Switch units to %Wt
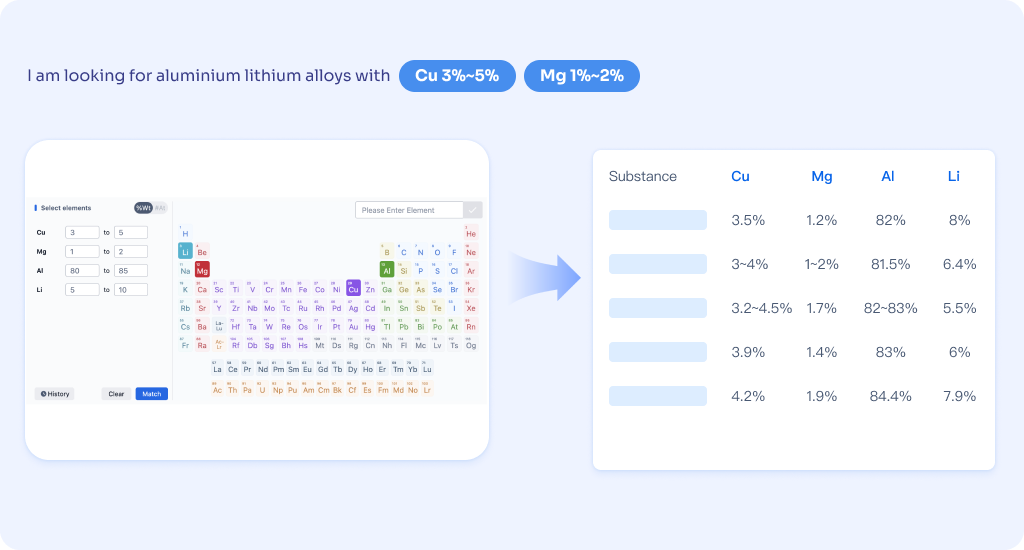This screenshot has width=1024, height=550. (x=144, y=208)
